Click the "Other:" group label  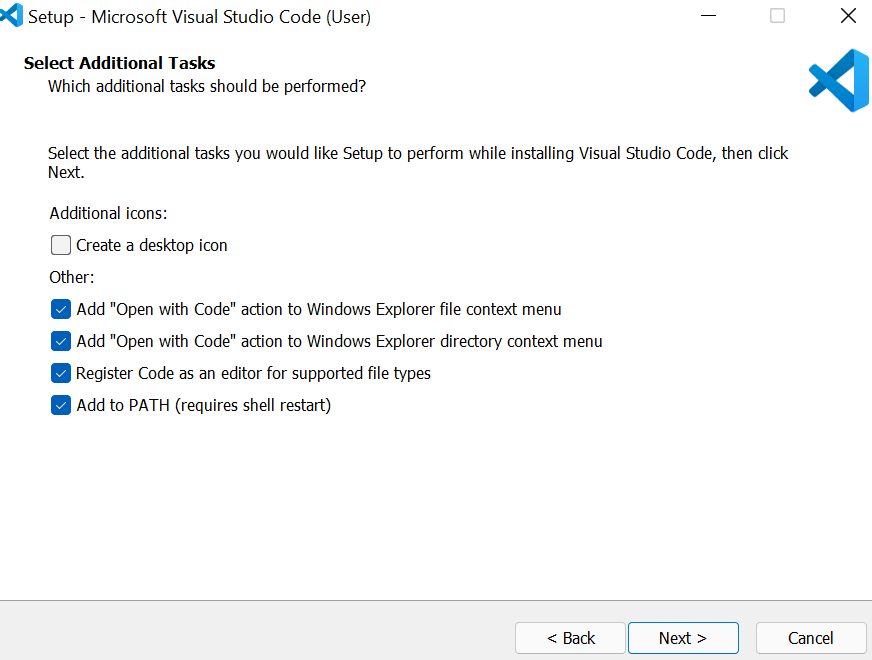tap(72, 277)
